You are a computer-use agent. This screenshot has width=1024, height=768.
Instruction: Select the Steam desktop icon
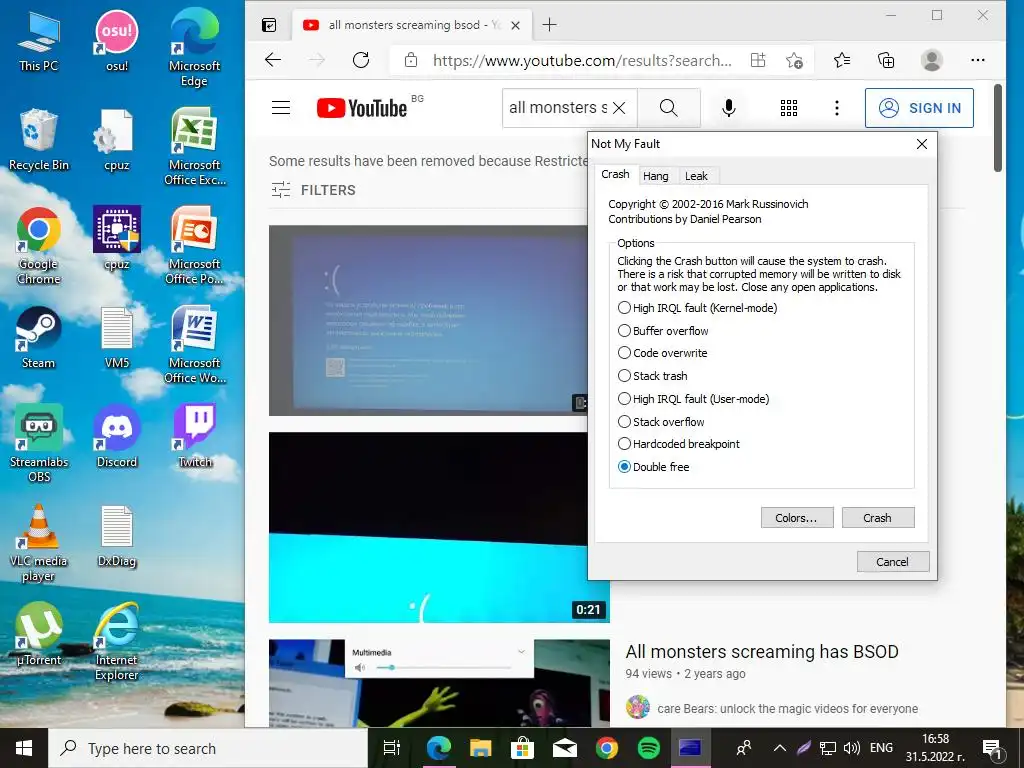pos(39,338)
